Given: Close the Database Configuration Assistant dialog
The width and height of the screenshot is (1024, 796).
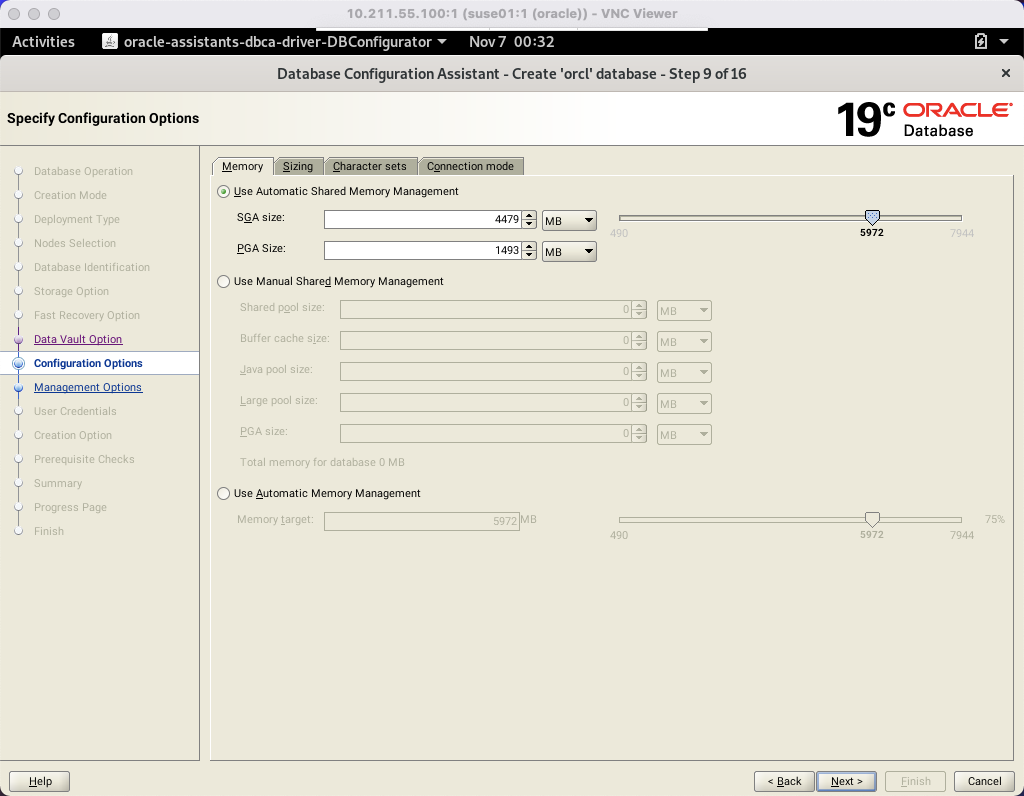Looking at the screenshot, I should tap(1006, 73).
